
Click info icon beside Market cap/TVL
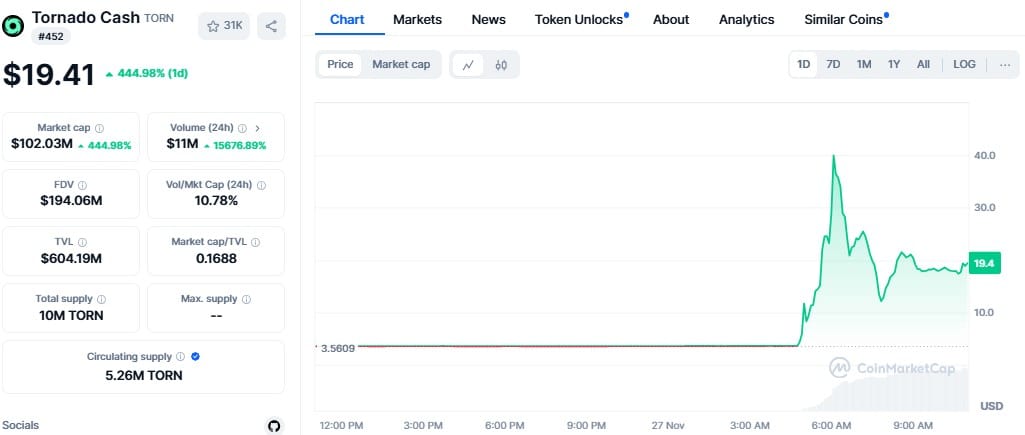[x=256, y=242]
